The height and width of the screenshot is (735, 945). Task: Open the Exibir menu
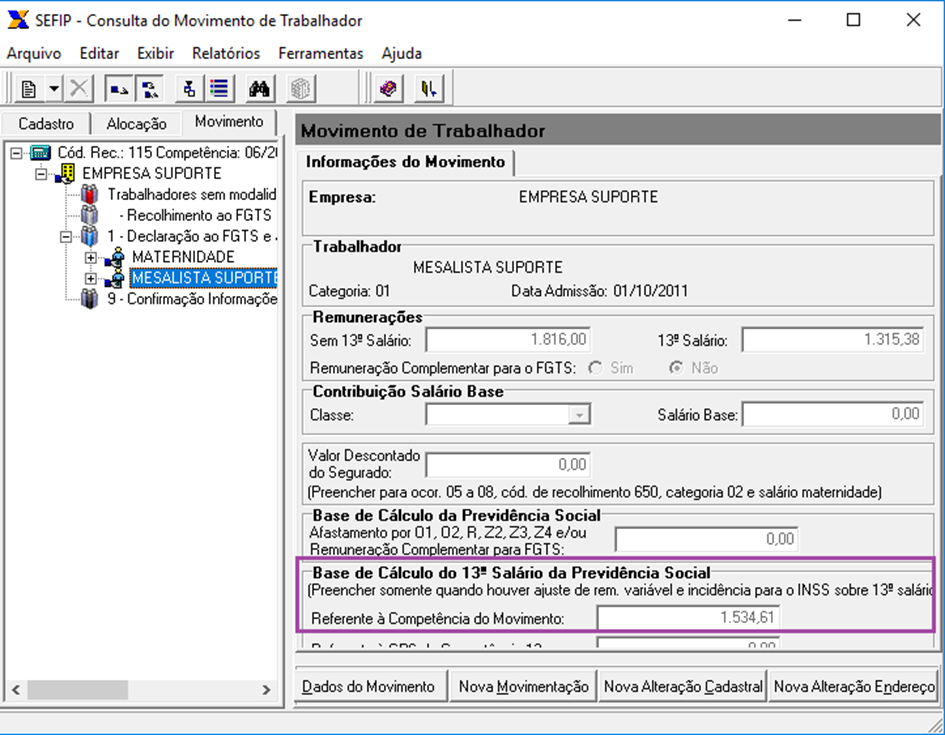[155, 54]
